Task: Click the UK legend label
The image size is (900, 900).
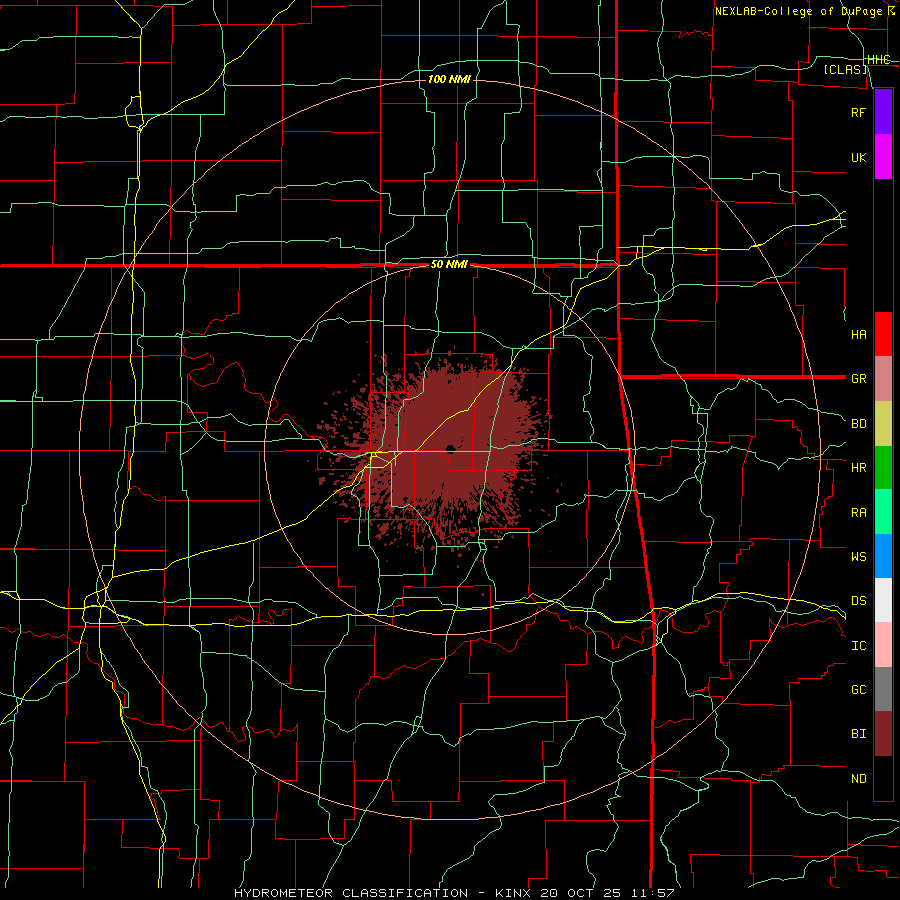Action: click(x=858, y=157)
